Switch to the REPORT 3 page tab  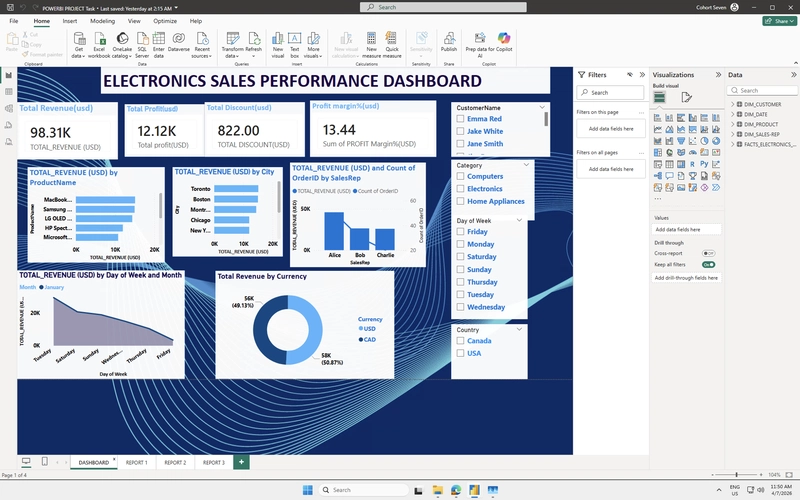point(213,462)
